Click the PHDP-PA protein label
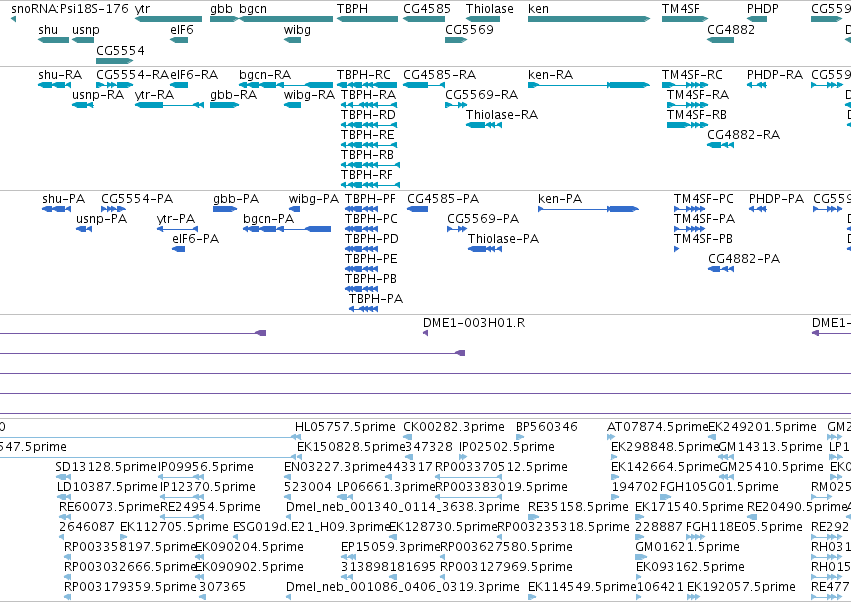 click(x=776, y=199)
